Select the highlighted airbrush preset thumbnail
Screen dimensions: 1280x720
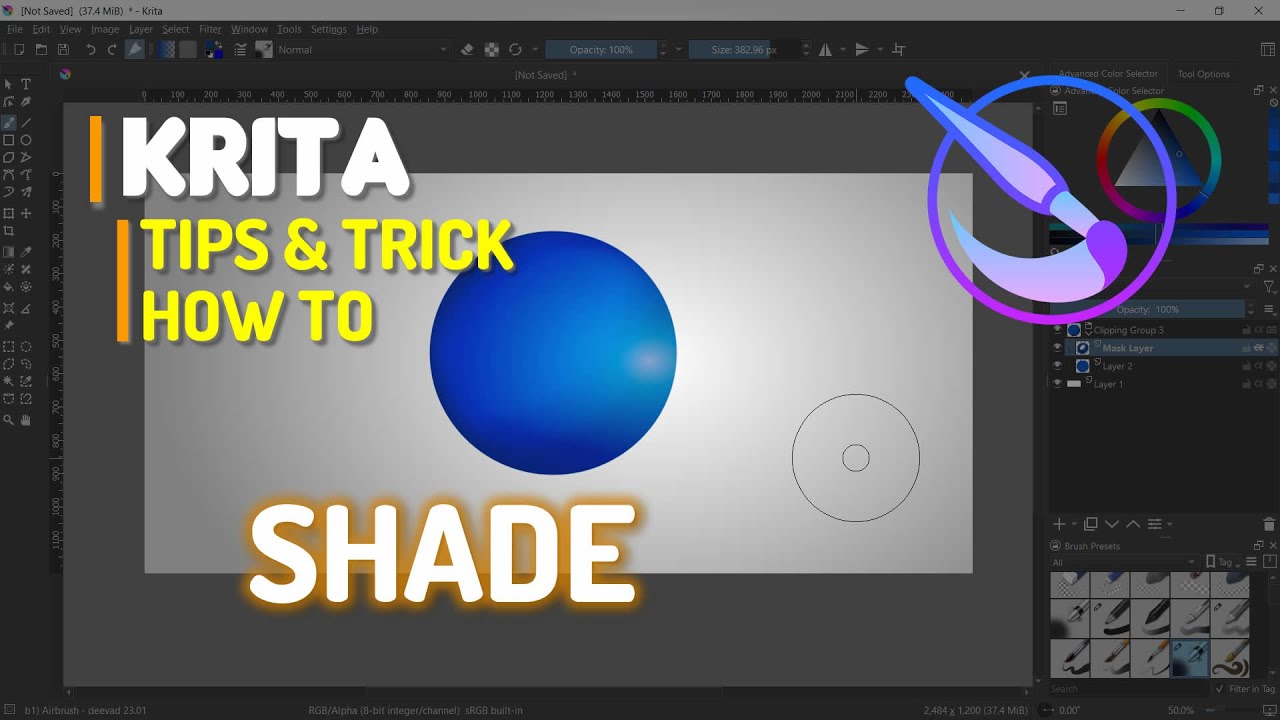[1190, 659]
